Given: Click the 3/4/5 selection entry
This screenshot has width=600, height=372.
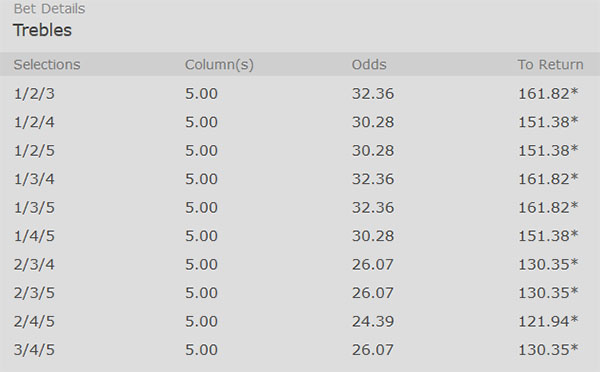Looking at the screenshot, I should [x=34, y=350].
